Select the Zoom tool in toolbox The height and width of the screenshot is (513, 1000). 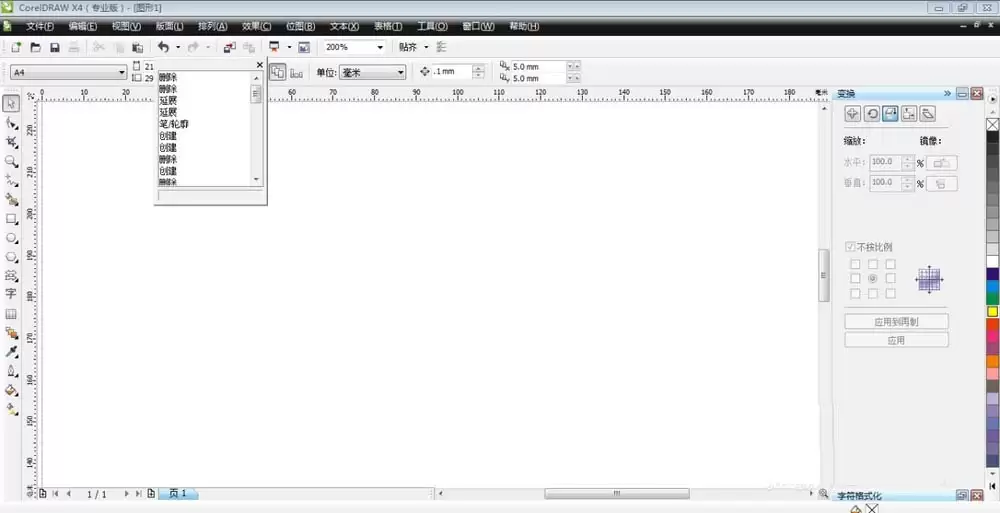pos(11,160)
